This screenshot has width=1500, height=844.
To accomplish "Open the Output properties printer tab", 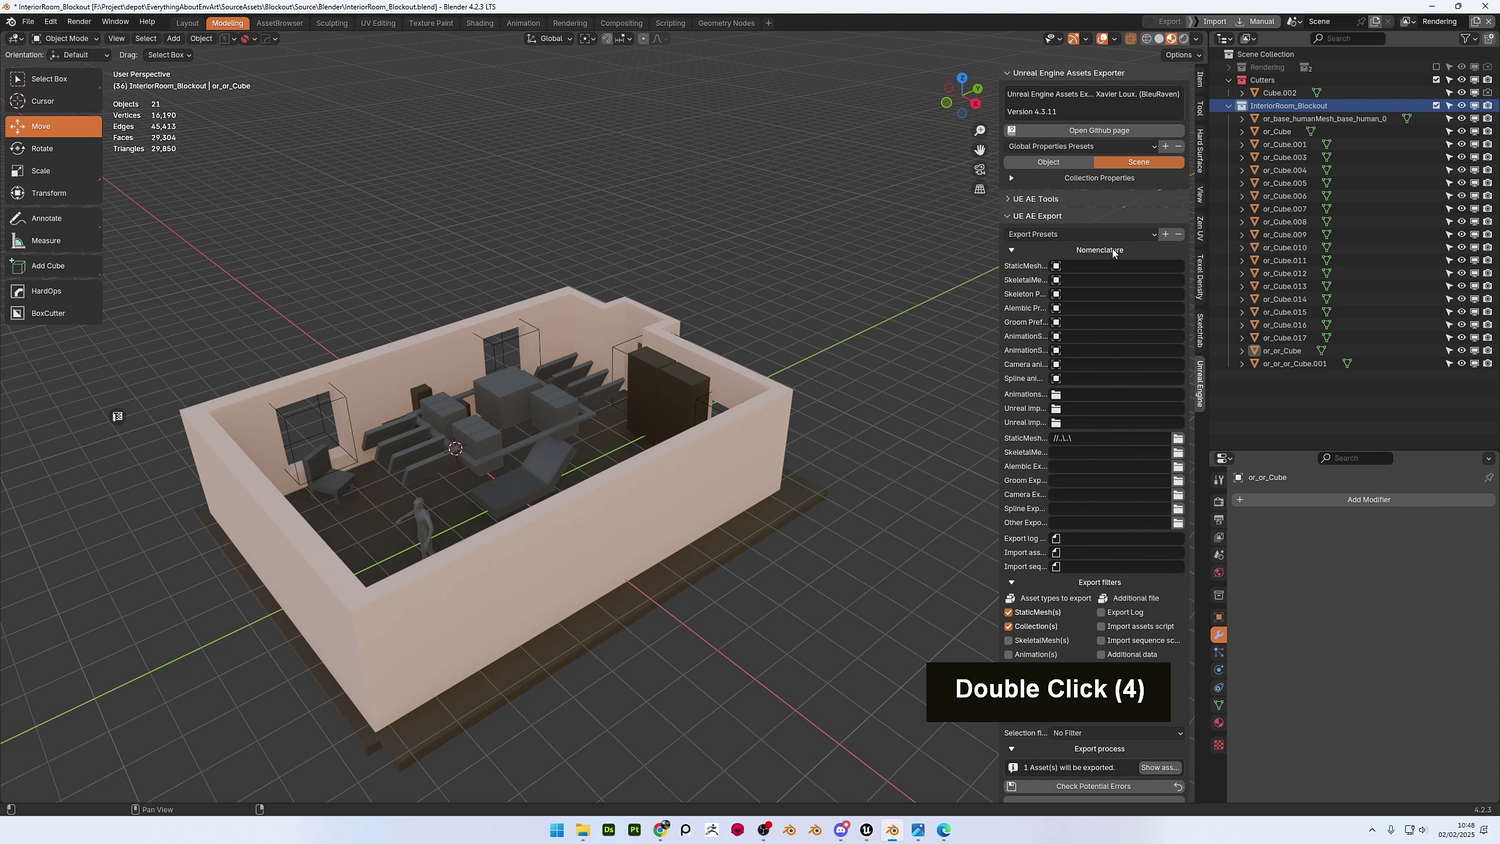I will point(1219,520).
